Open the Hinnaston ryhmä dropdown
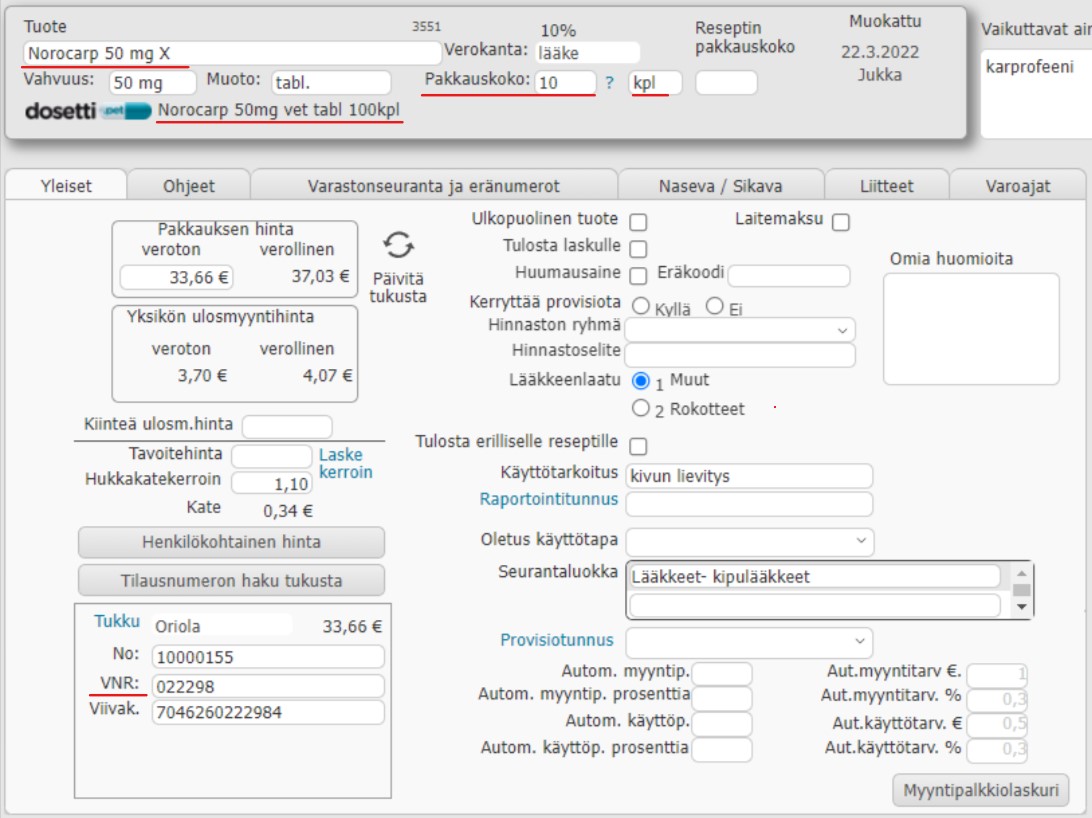 click(x=740, y=330)
